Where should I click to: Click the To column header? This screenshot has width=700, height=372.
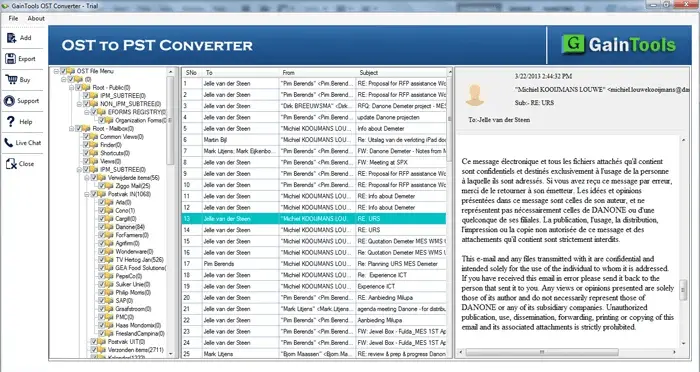(x=241, y=72)
